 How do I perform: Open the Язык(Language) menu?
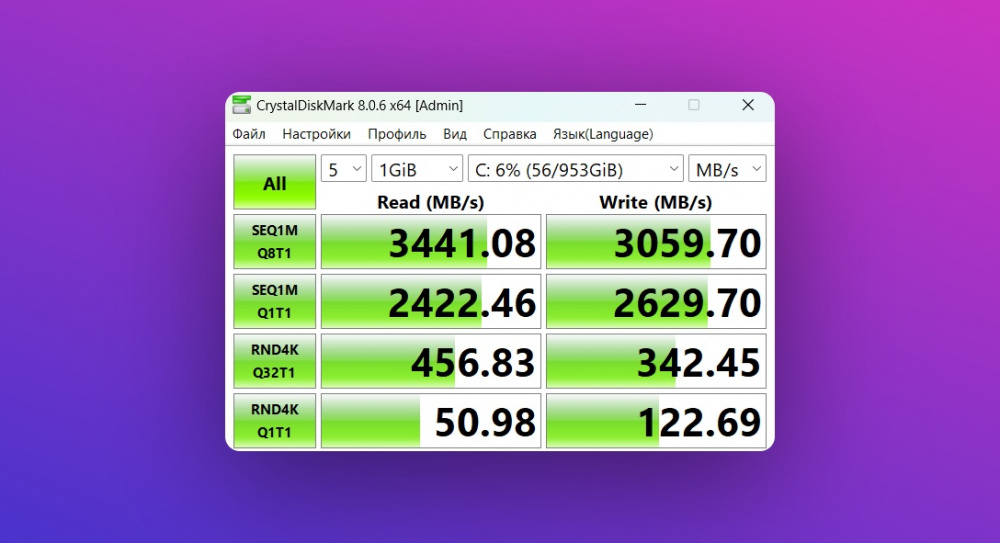(x=603, y=134)
